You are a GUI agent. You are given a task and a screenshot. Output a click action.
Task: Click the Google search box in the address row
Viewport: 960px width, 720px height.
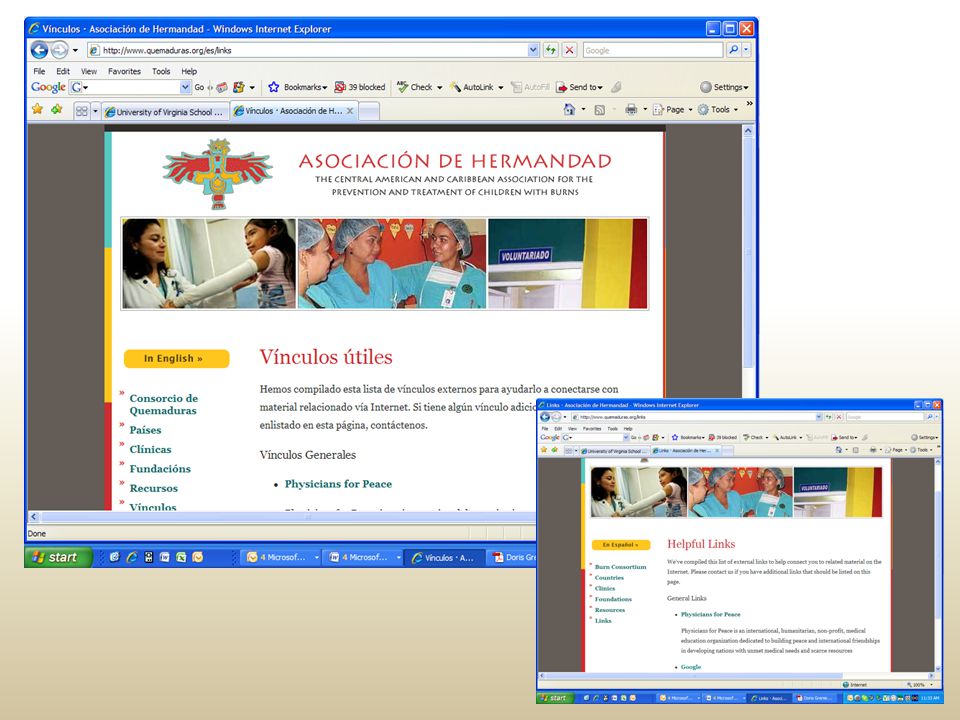tap(653, 50)
